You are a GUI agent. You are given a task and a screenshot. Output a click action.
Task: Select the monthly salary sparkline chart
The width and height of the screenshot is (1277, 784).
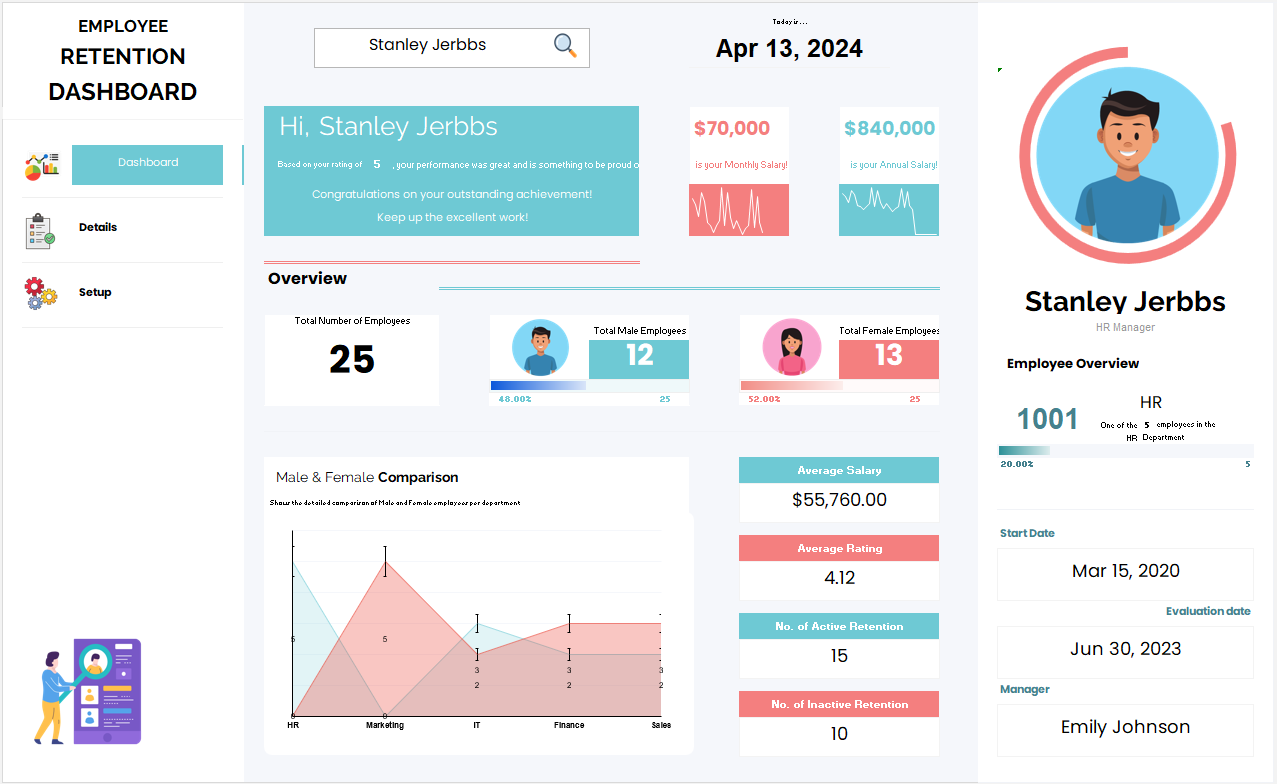point(738,210)
